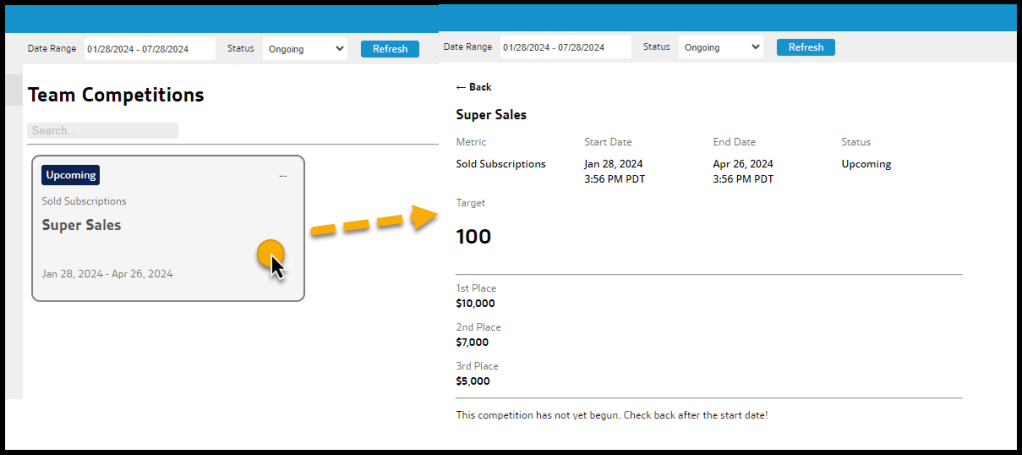This screenshot has width=1022, height=455.
Task: Click the End Date Apr 26, 2024 value
Action: [x=743, y=164]
